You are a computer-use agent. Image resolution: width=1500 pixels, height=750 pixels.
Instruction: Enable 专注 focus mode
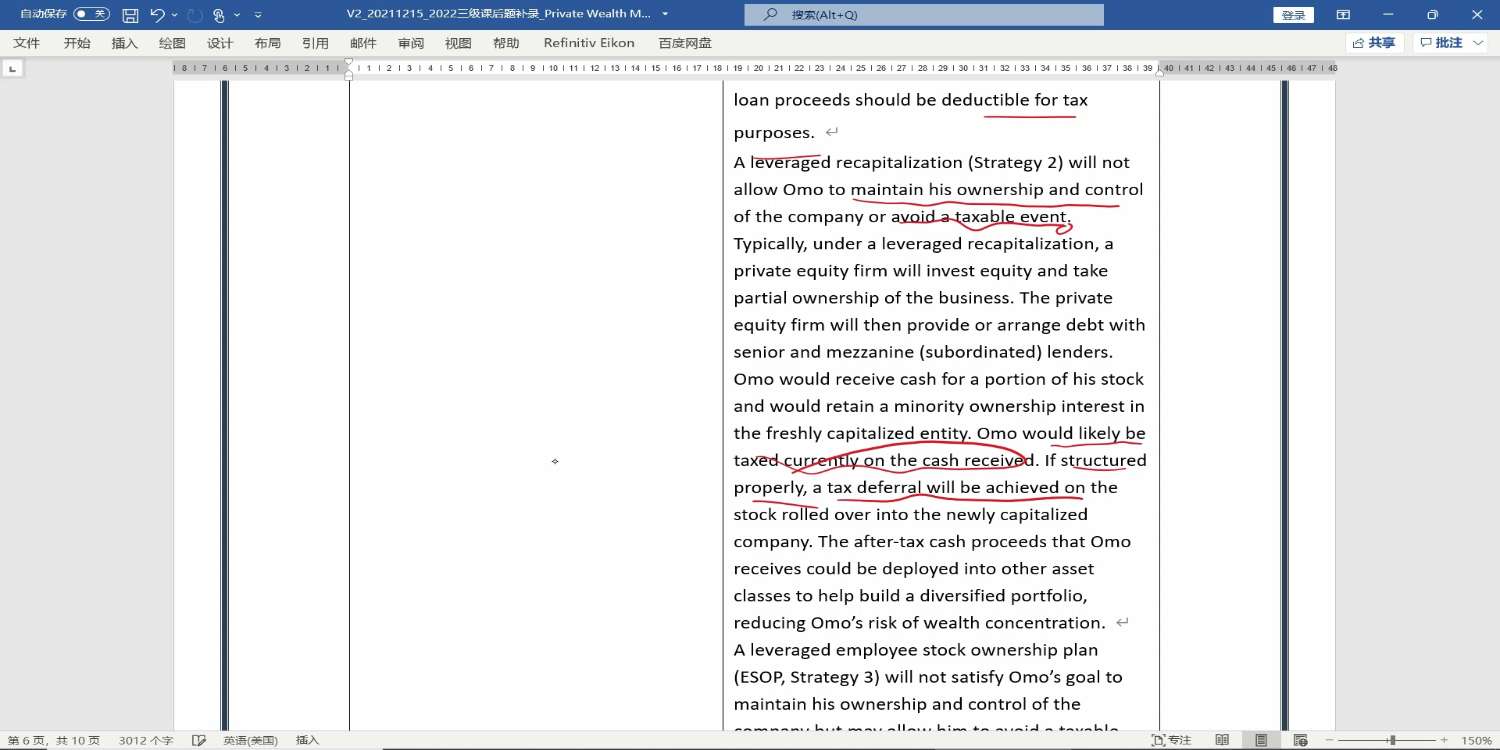click(x=1171, y=740)
